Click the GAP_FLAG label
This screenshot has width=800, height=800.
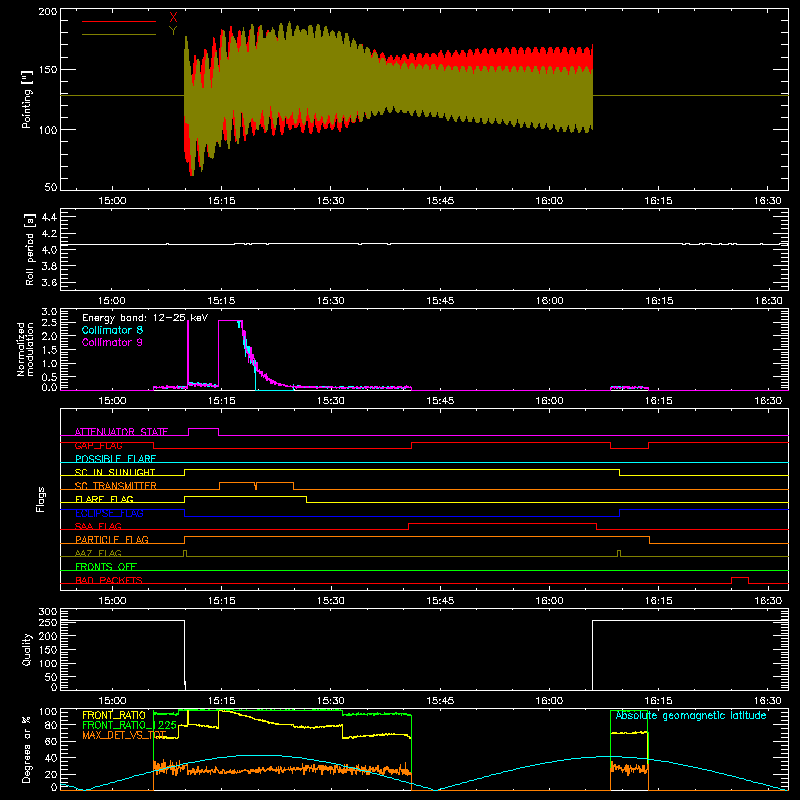coord(98,445)
